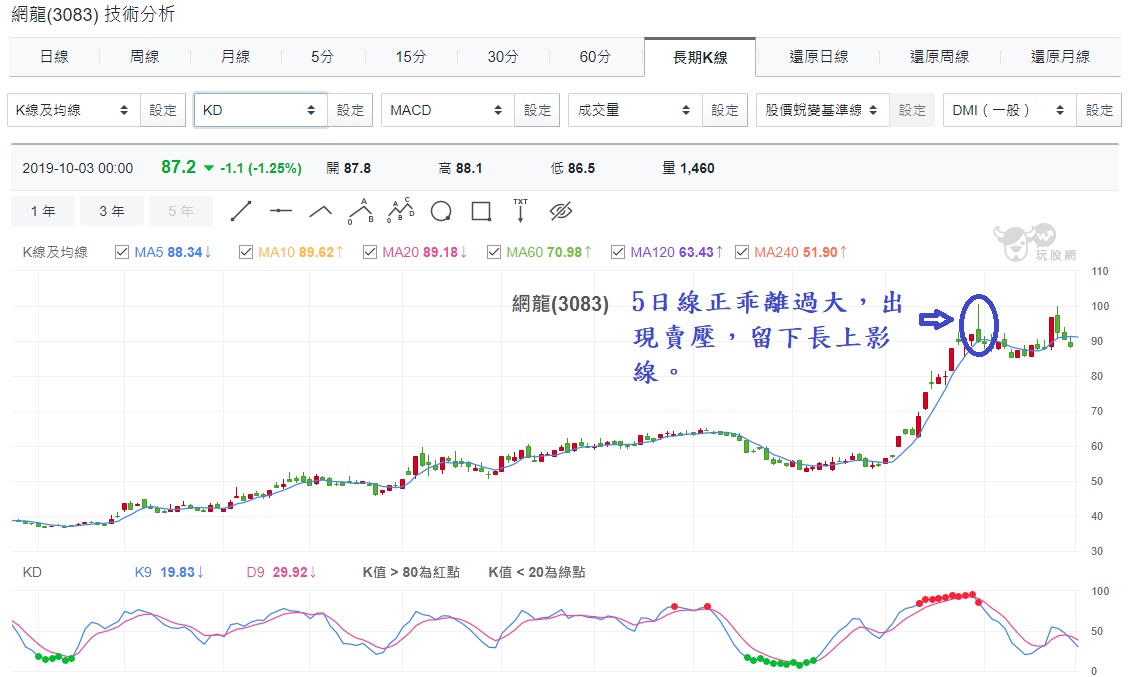Disable the MA240 moving average line
This screenshot has width=1131, height=677.
click(x=742, y=252)
